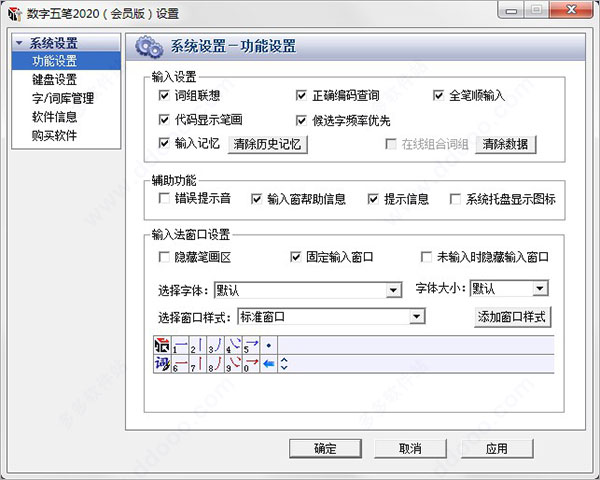The height and width of the screenshot is (480, 600).
Task: Toggle 固定输入窗口 checkbox
Action: 296,257
